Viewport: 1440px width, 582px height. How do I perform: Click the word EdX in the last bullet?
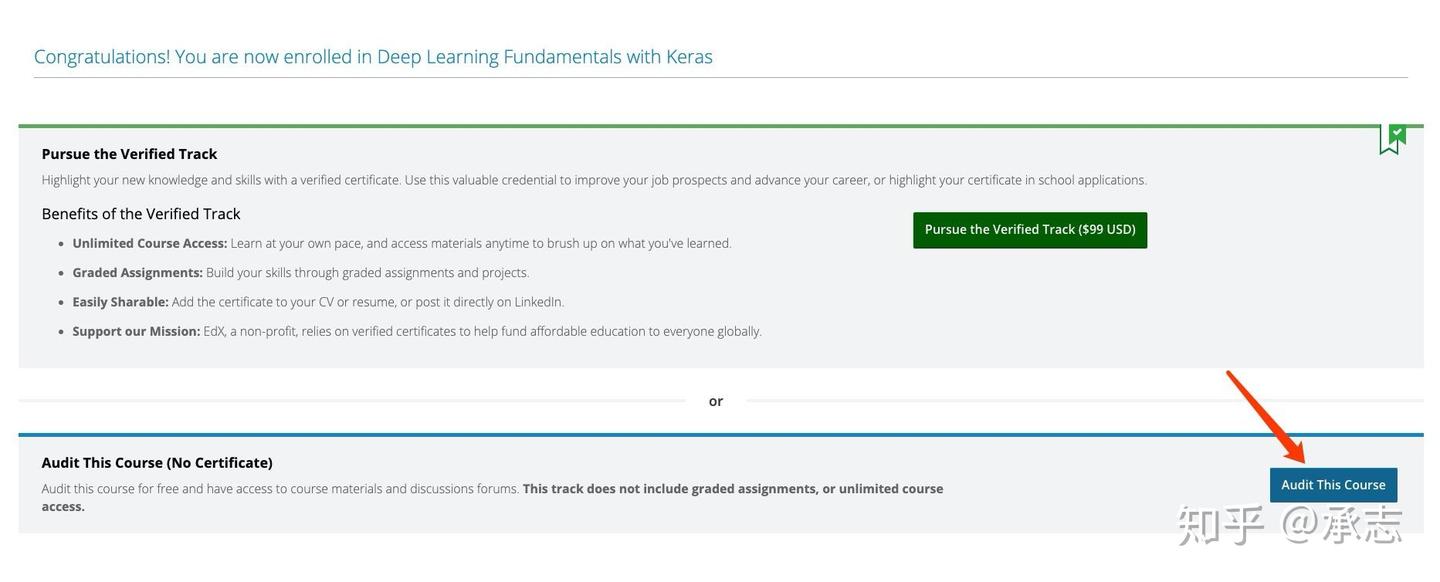pyautogui.click(x=214, y=331)
